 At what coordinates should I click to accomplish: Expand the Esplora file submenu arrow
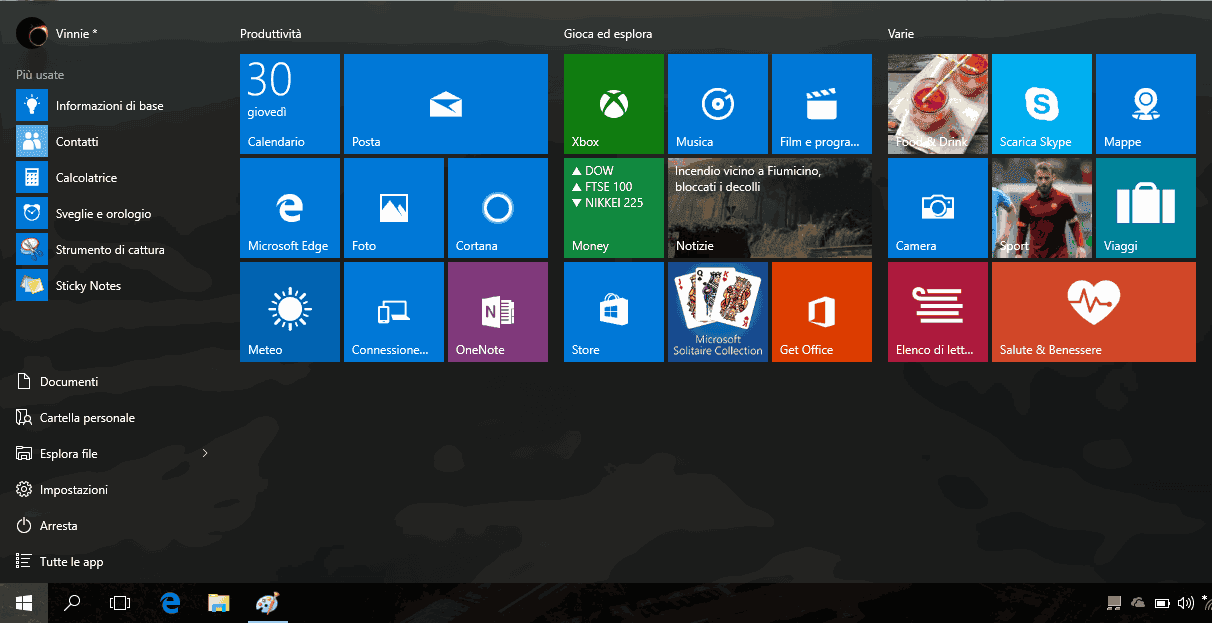204,453
